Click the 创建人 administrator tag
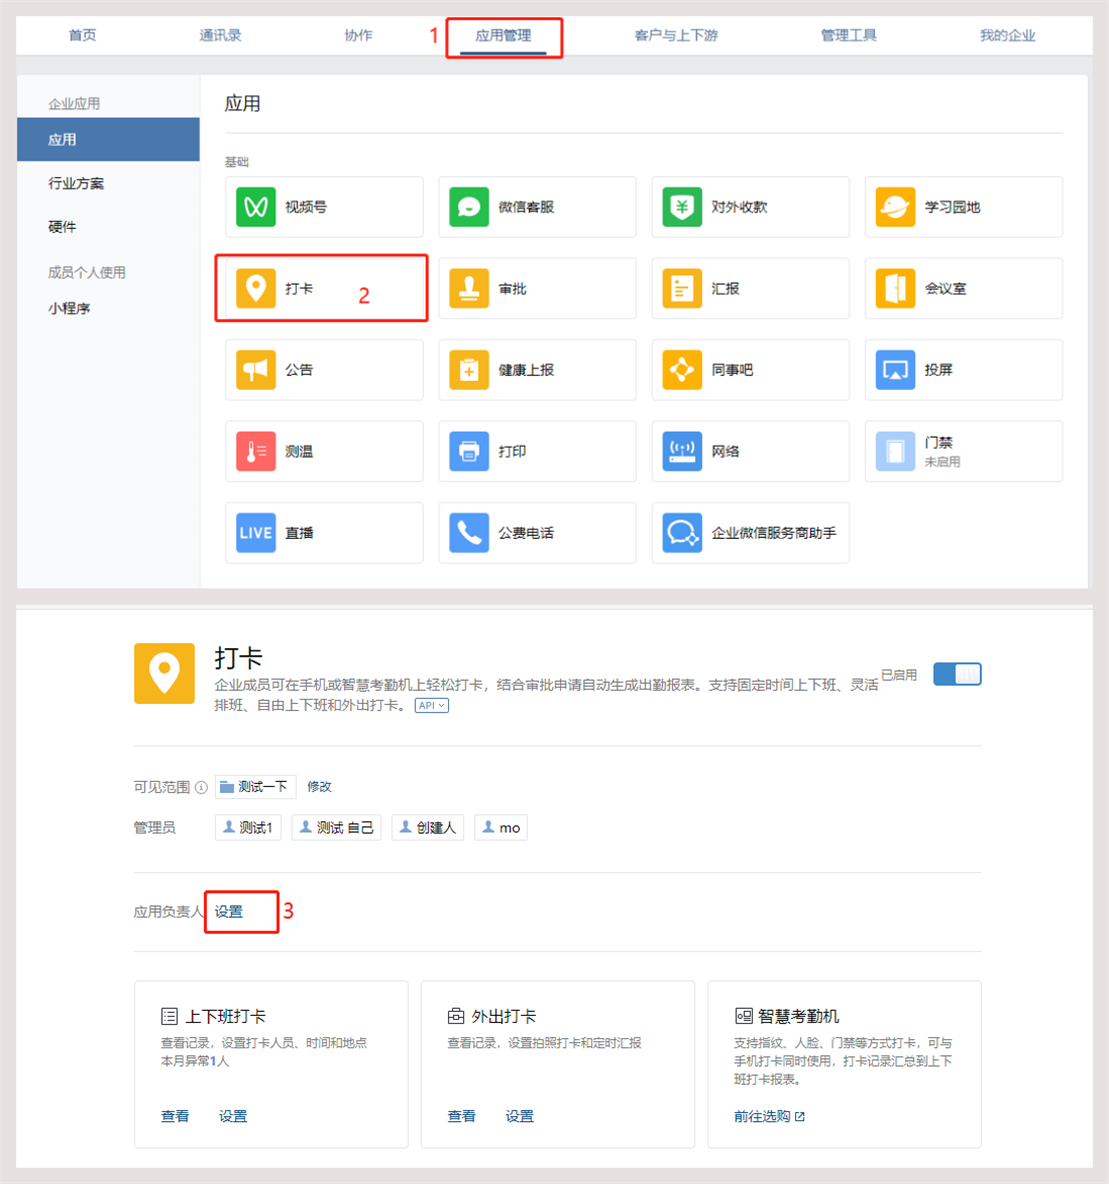Screen dimensions: 1109x1184 click(428, 828)
